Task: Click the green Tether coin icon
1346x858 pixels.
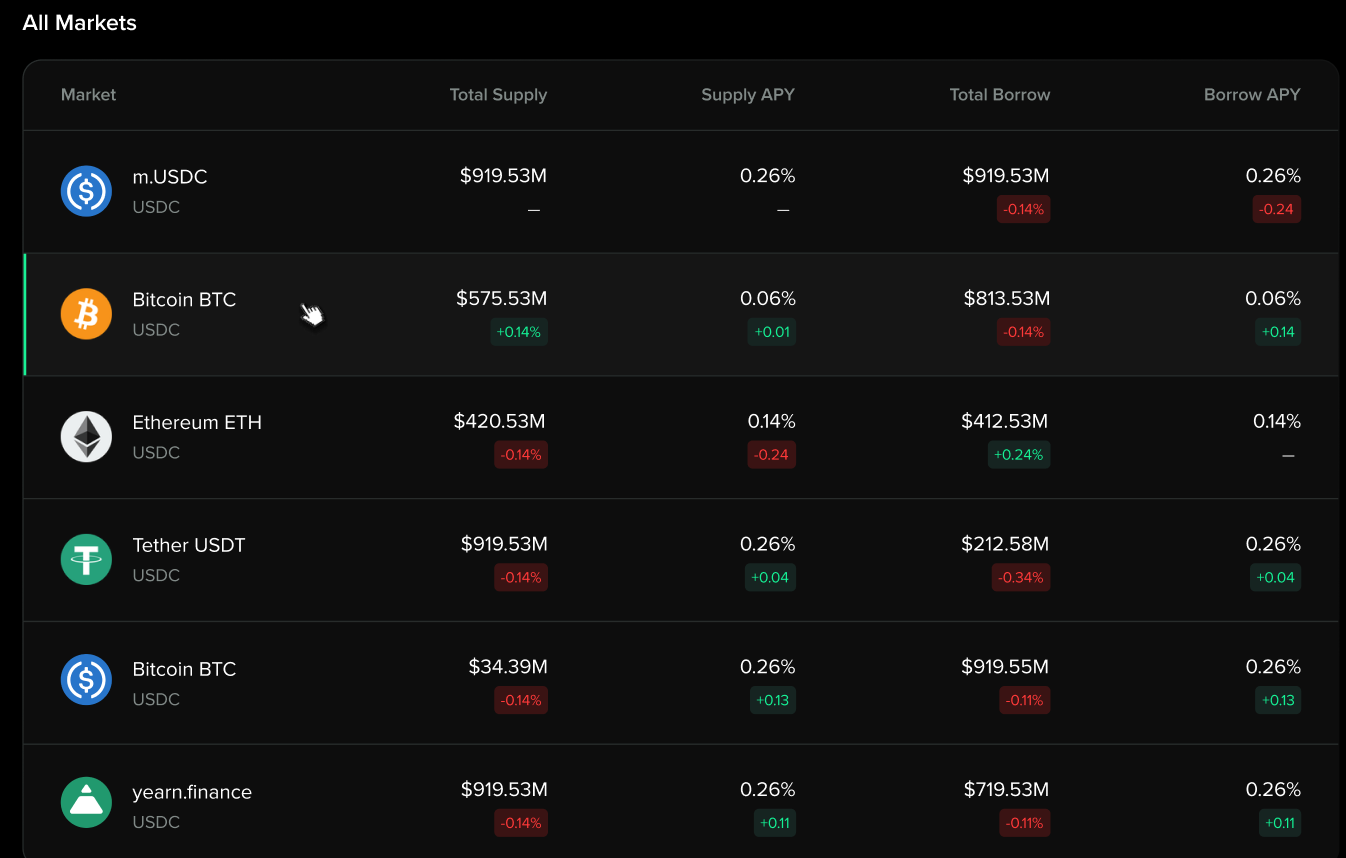Action: pyautogui.click(x=86, y=559)
